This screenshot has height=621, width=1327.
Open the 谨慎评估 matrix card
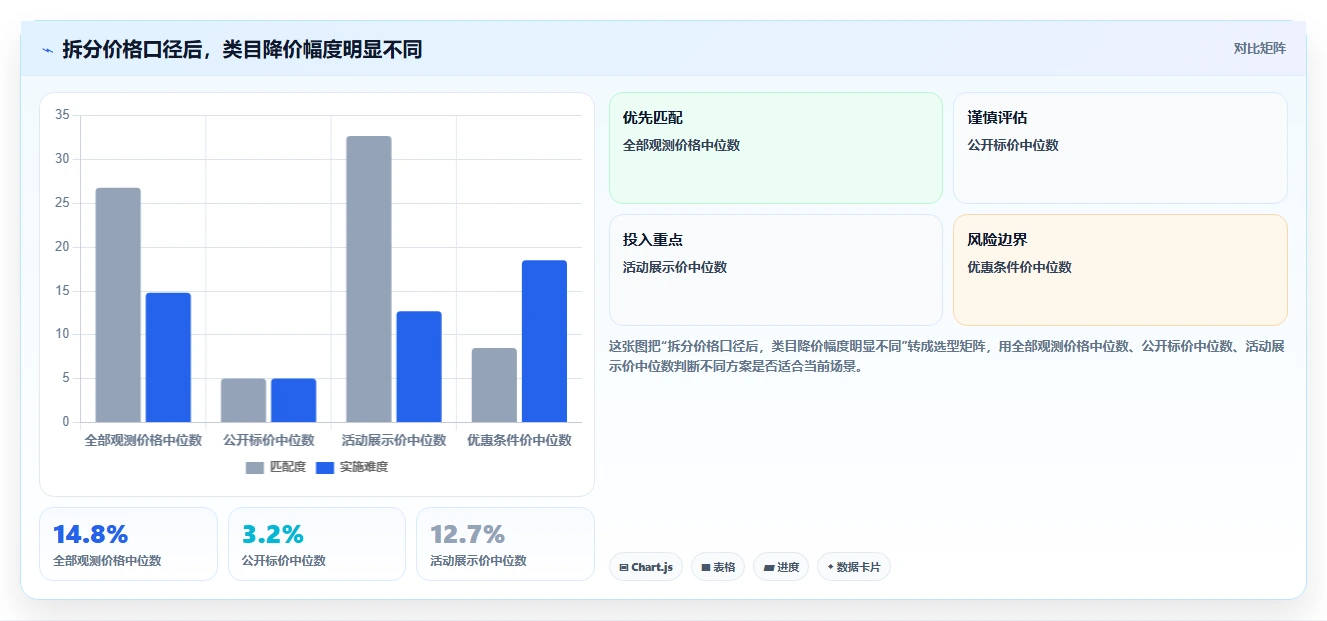(1120, 148)
